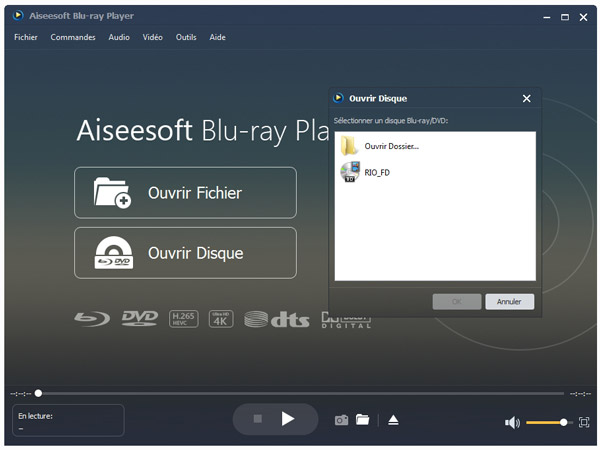Click the Ouvrir Fichier button
Viewport: 600px width, 450px height.
(x=185, y=193)
